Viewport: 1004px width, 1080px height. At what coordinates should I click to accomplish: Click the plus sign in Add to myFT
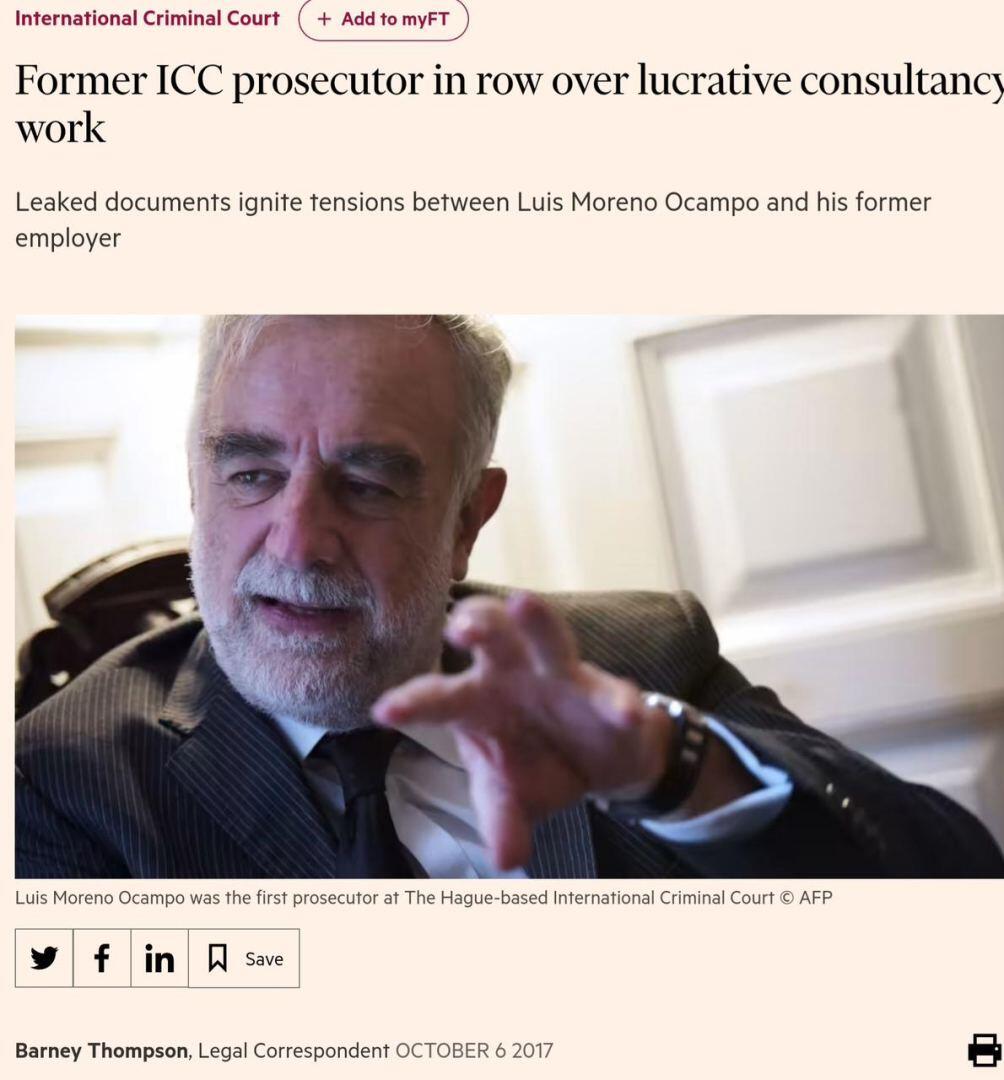(x=324, y=19)
